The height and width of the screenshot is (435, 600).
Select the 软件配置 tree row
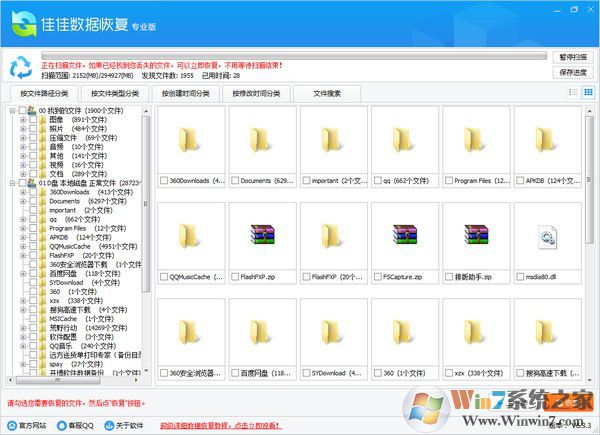pos(82,337)
